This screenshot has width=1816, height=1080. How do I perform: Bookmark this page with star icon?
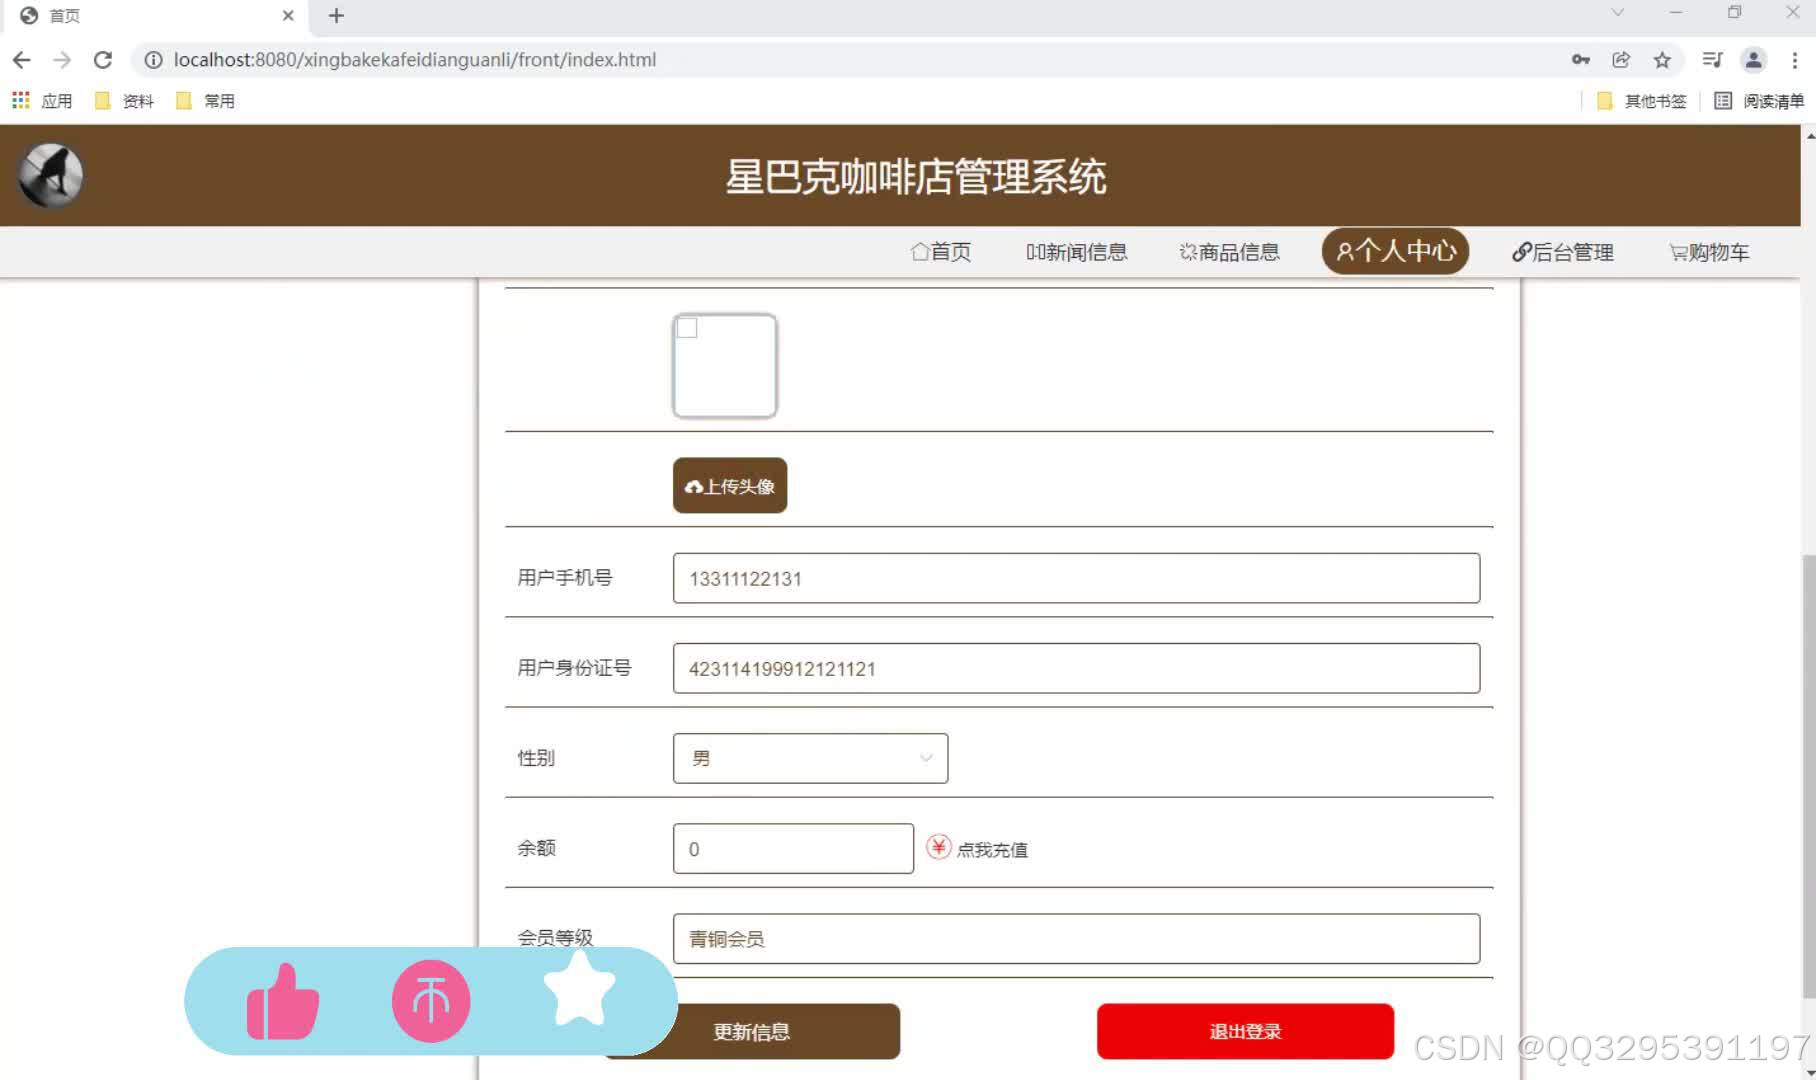[1662, 60]
